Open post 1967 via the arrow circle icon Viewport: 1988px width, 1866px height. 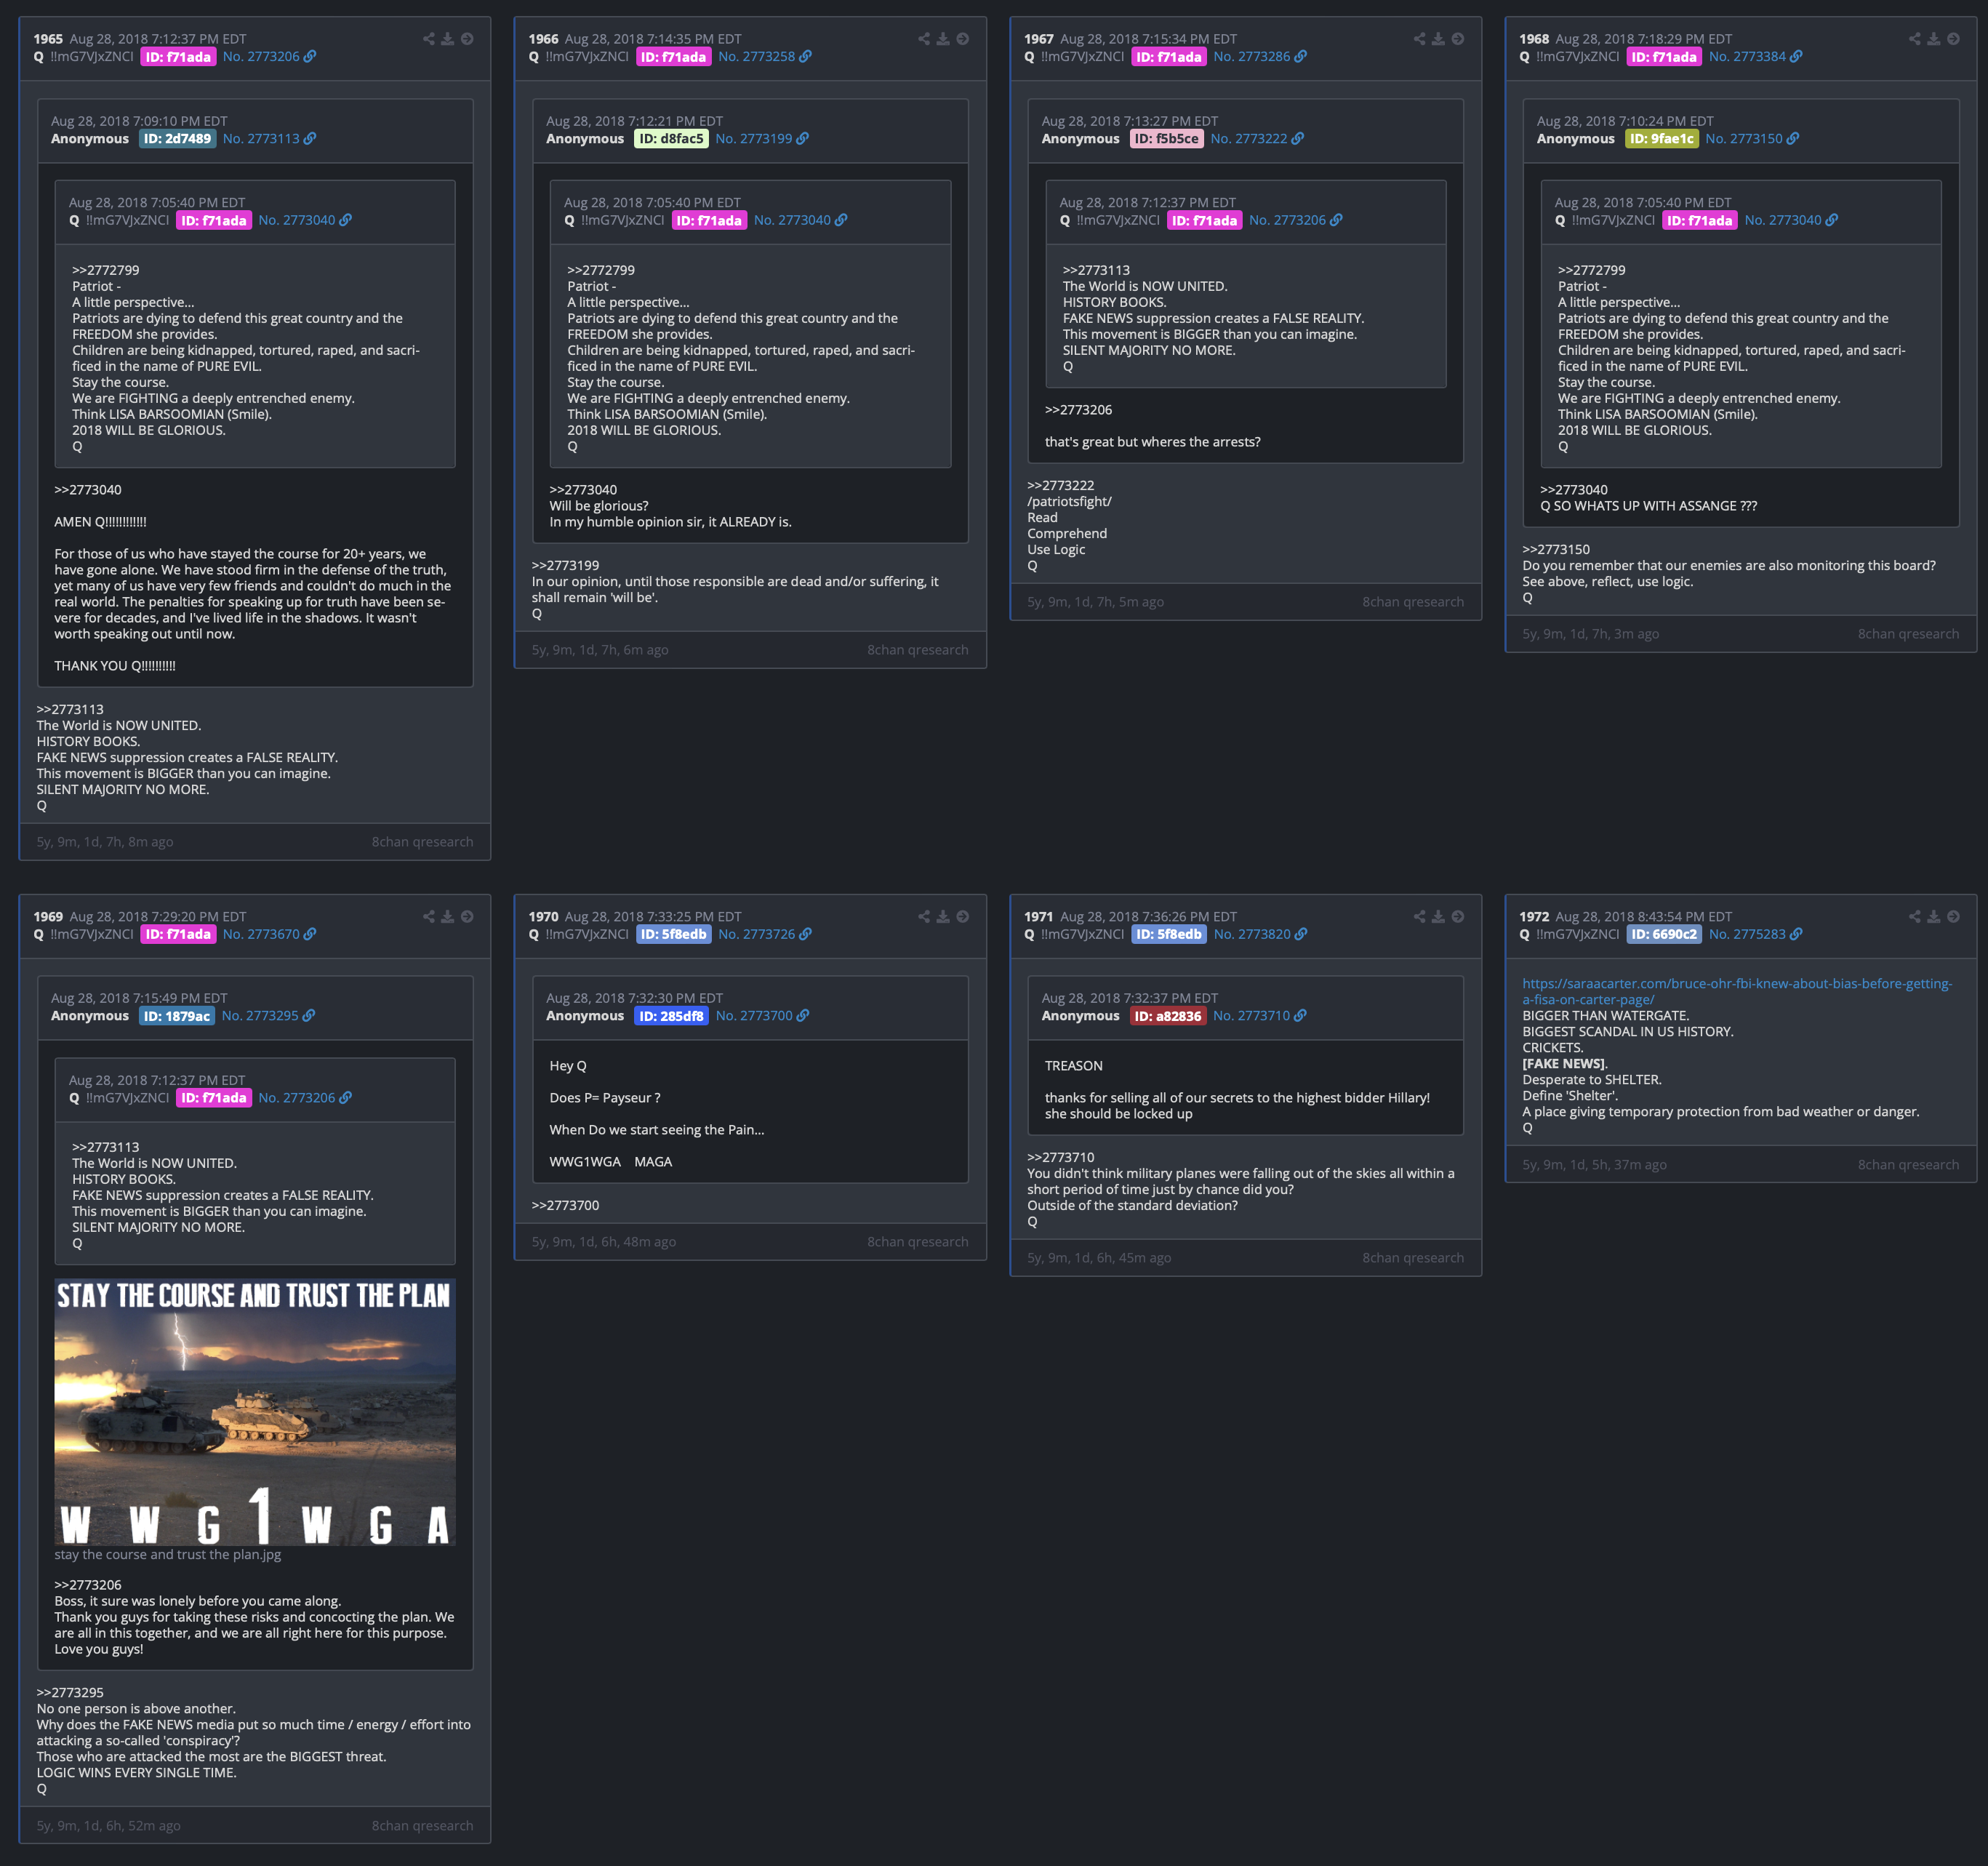(x=1458, y=39)
